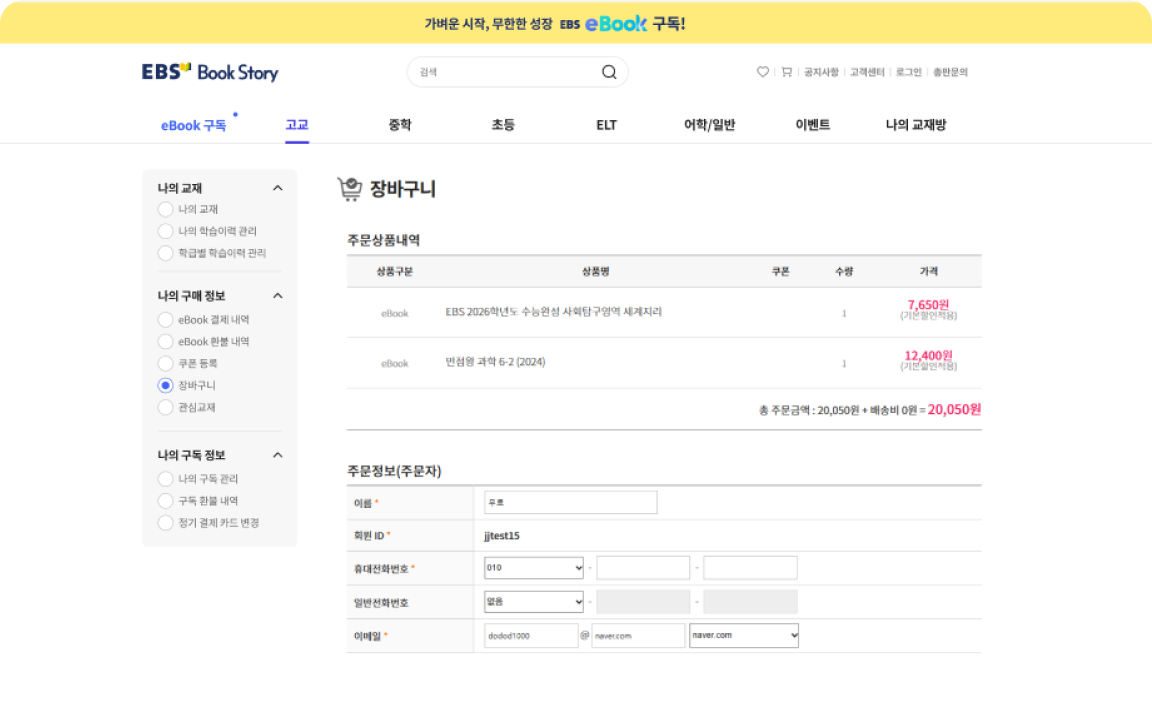The width and height of the screenshot is (1152, 712).
Task: Click the cart icon beside 장바구니 heading
Action: click(350, 189)
